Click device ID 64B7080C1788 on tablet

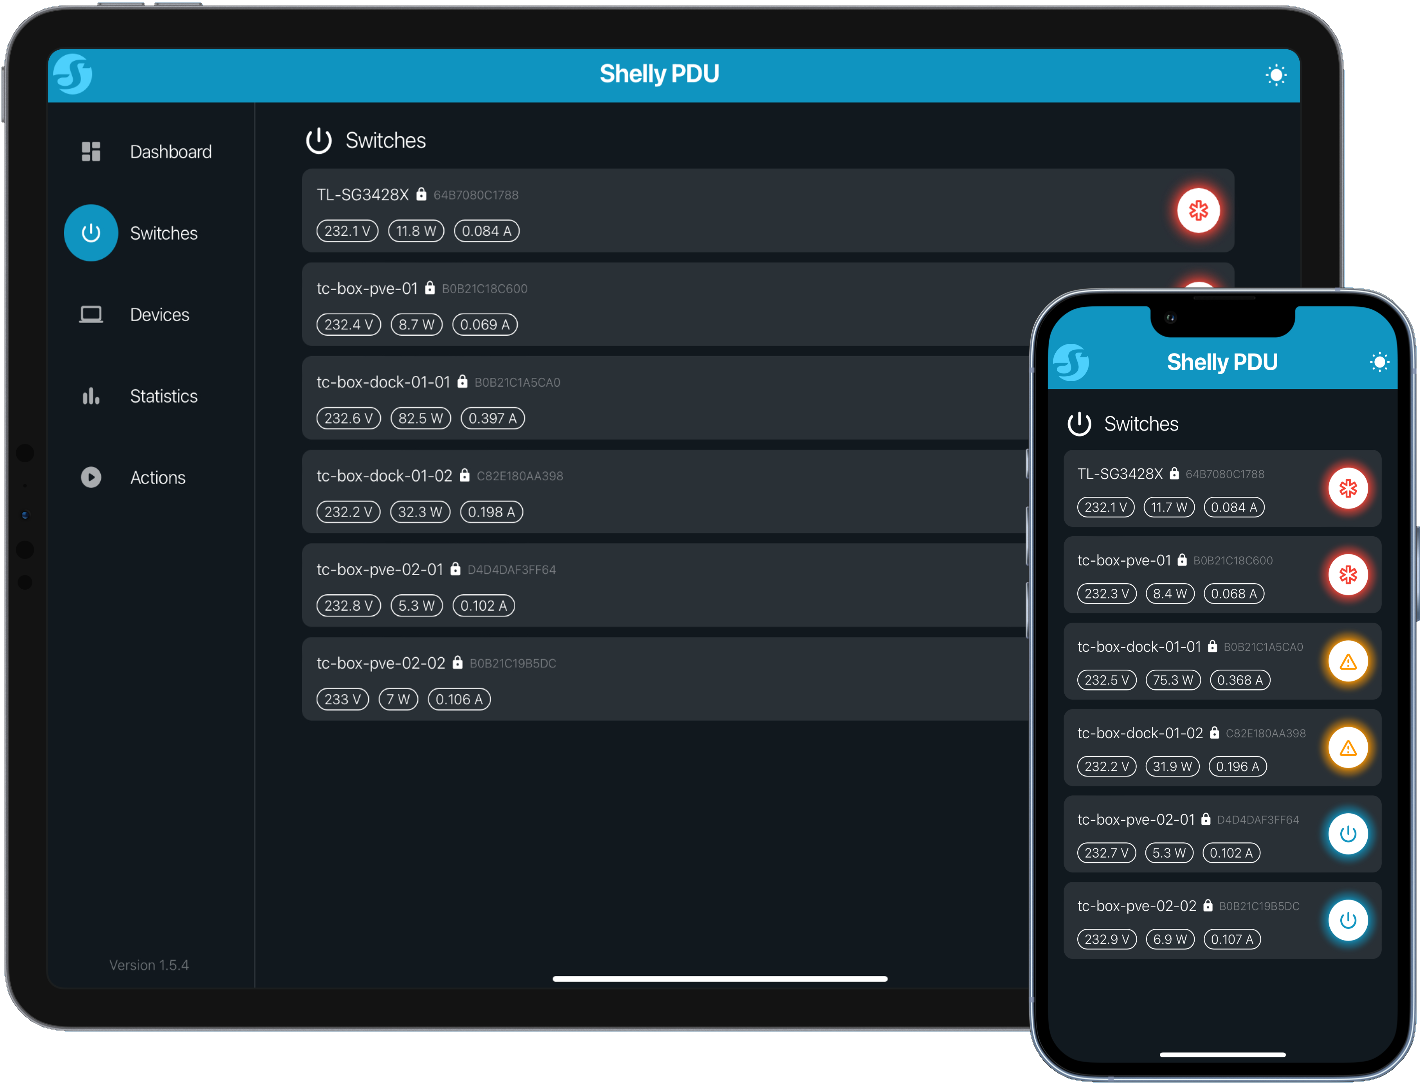(x=476, y=195)
